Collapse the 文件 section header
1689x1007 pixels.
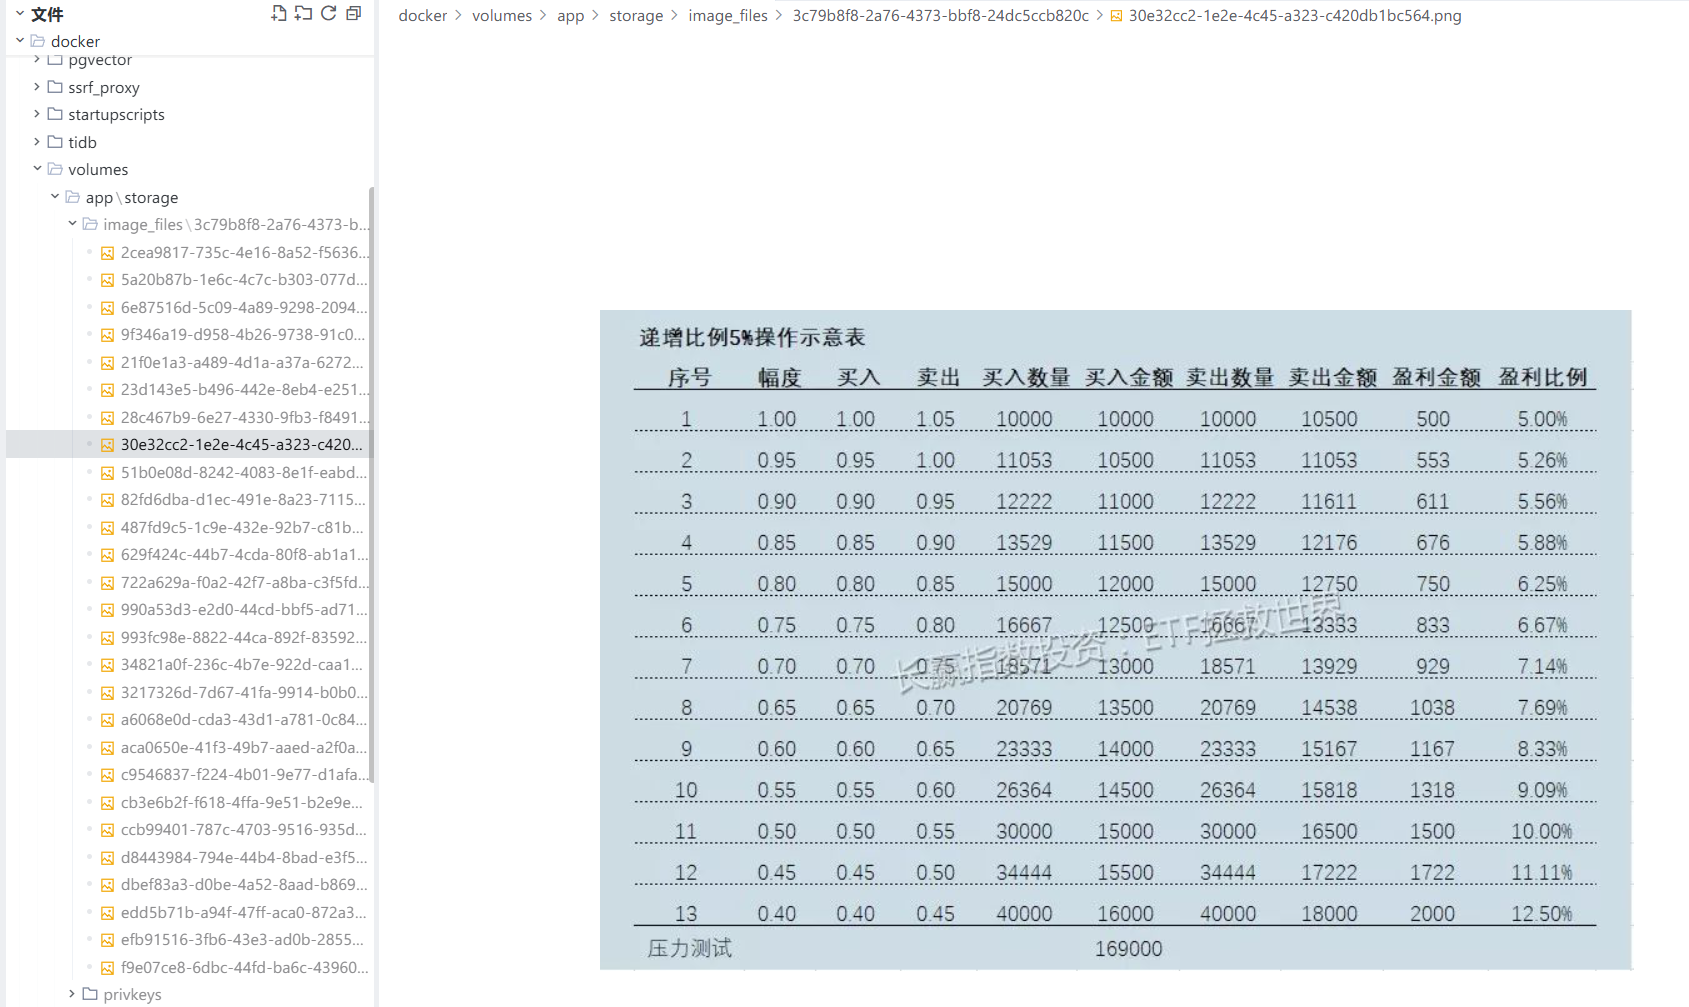[19, 14]
